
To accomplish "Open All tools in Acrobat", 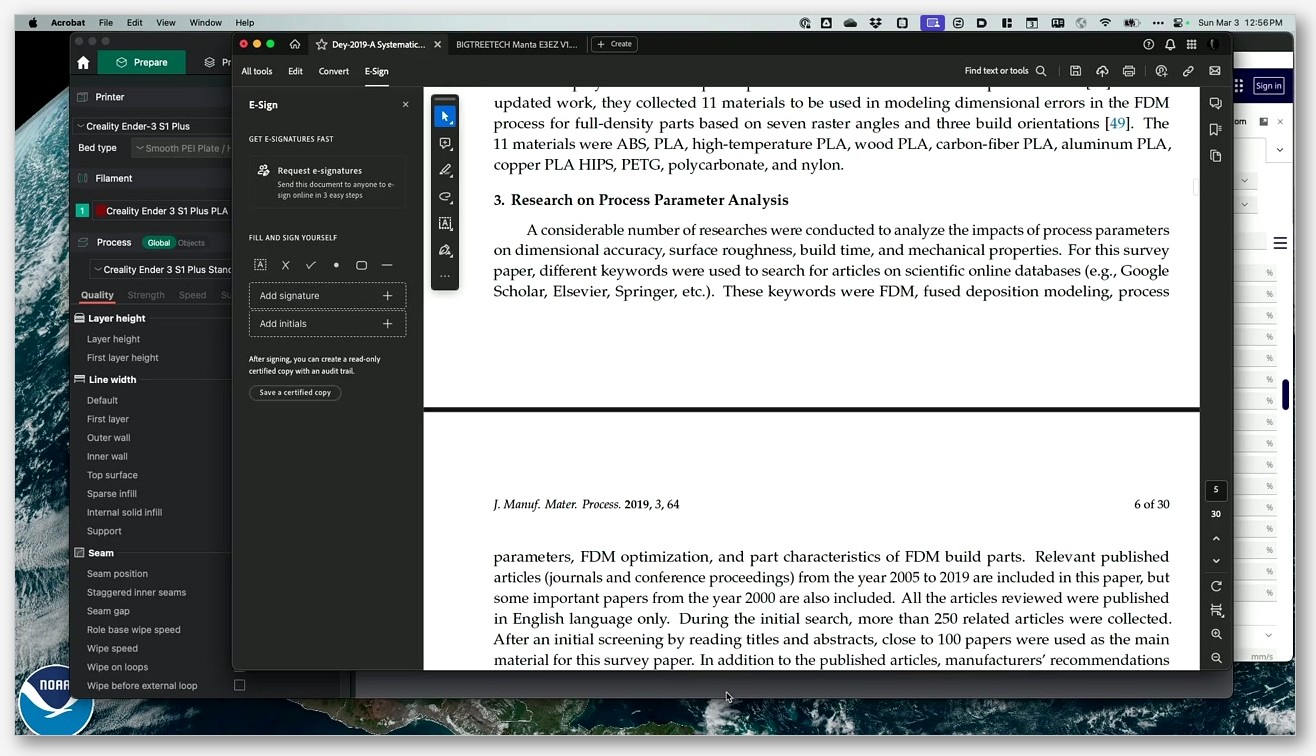I will point(256,71).
